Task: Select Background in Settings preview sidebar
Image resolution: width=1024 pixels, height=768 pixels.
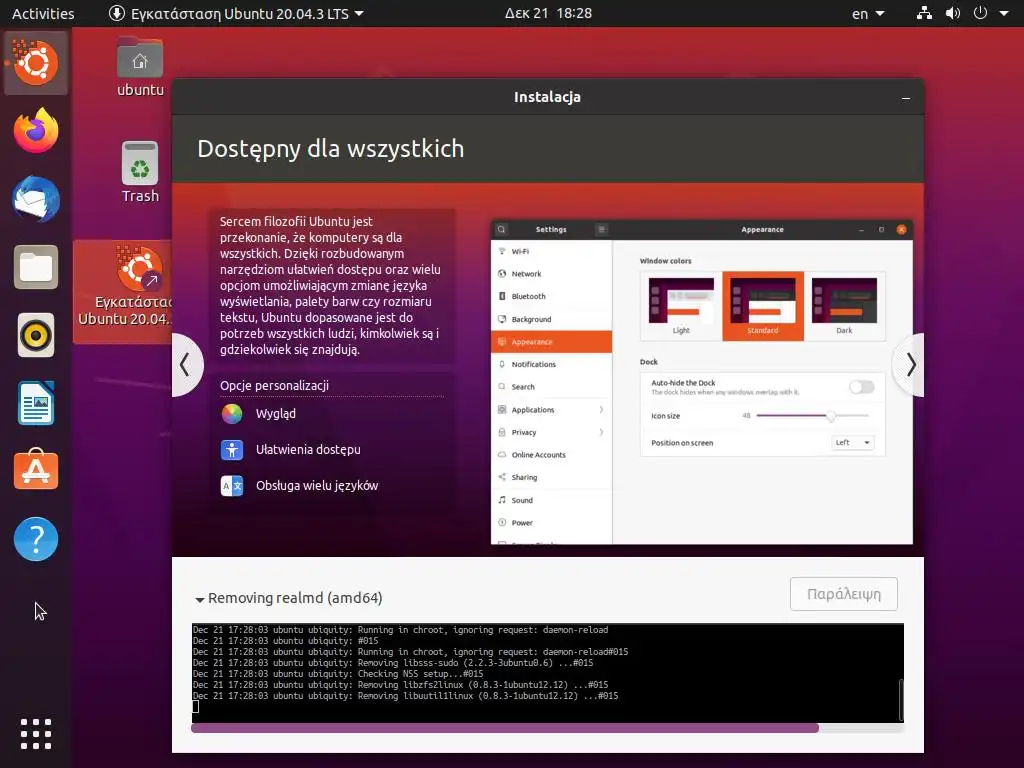Action: coord(551,319)
